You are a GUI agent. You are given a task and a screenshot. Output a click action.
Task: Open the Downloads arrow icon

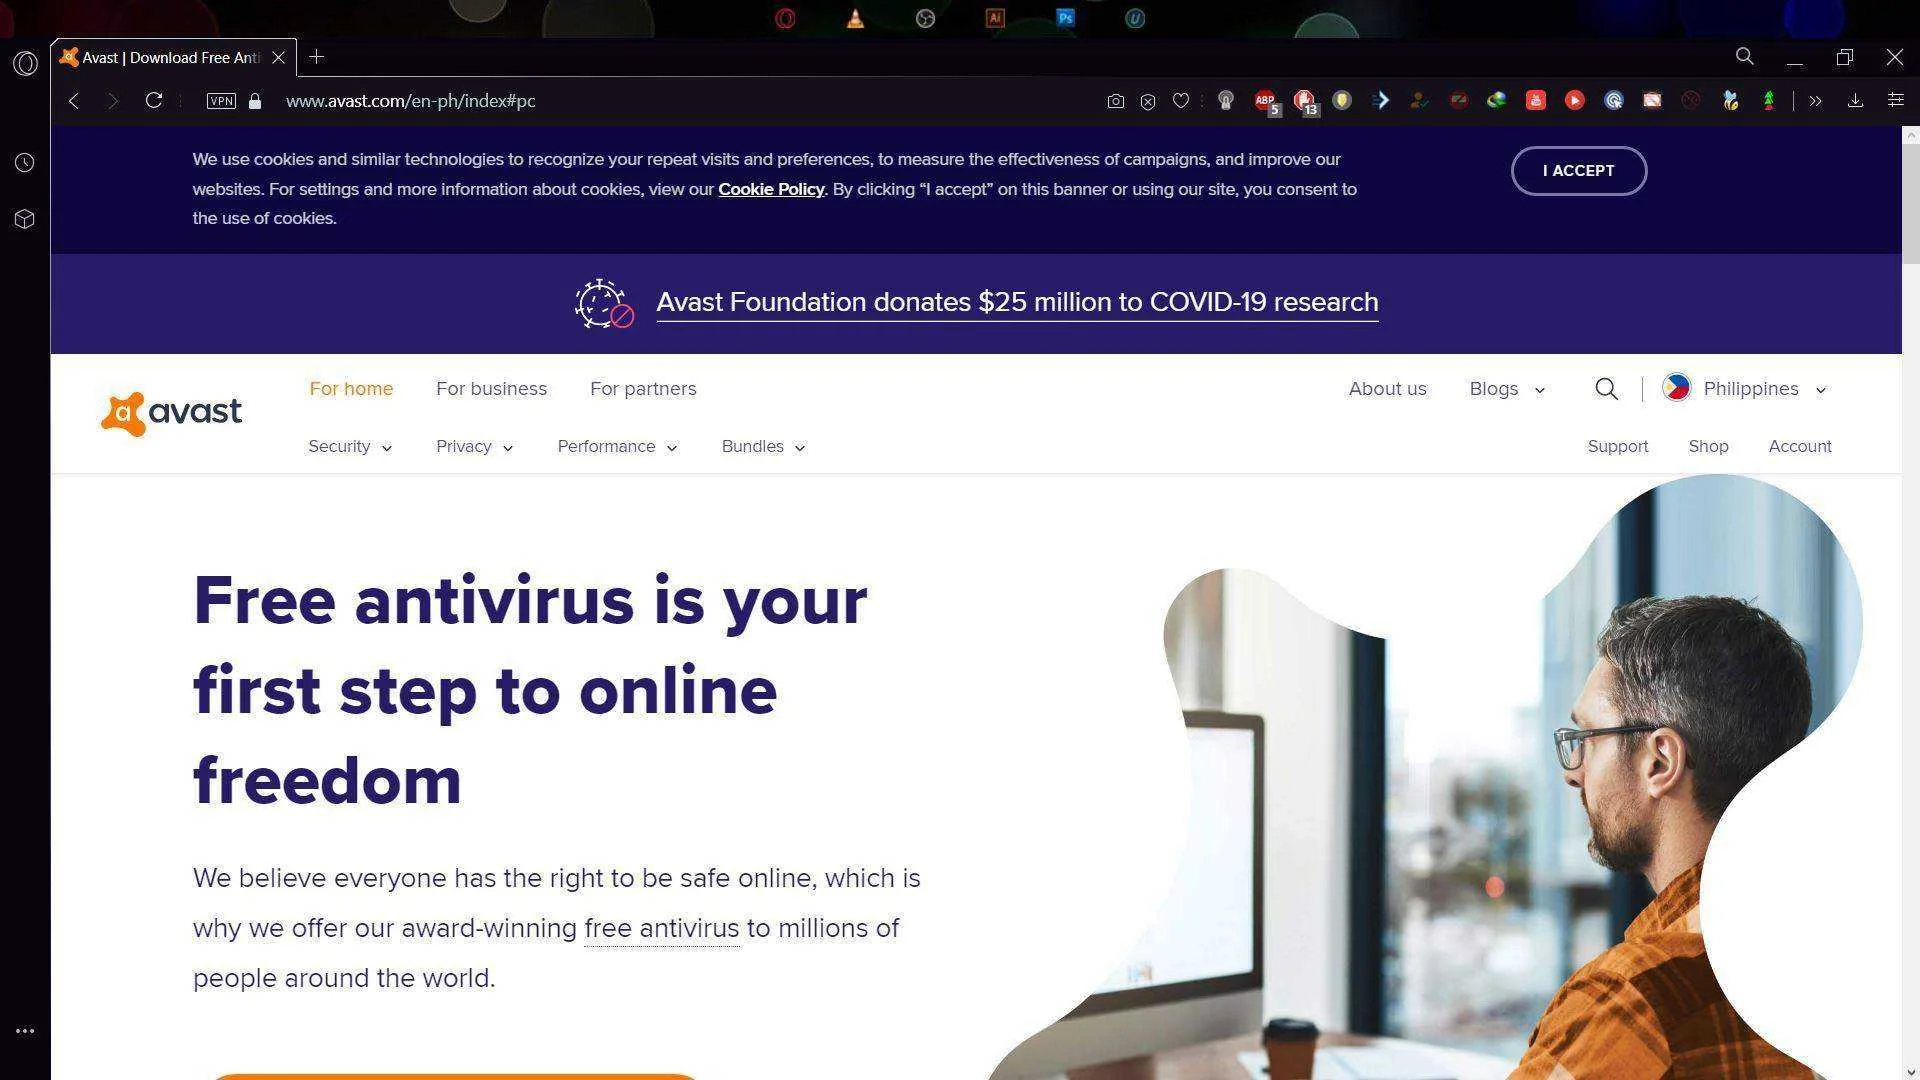coord(1855,101)
